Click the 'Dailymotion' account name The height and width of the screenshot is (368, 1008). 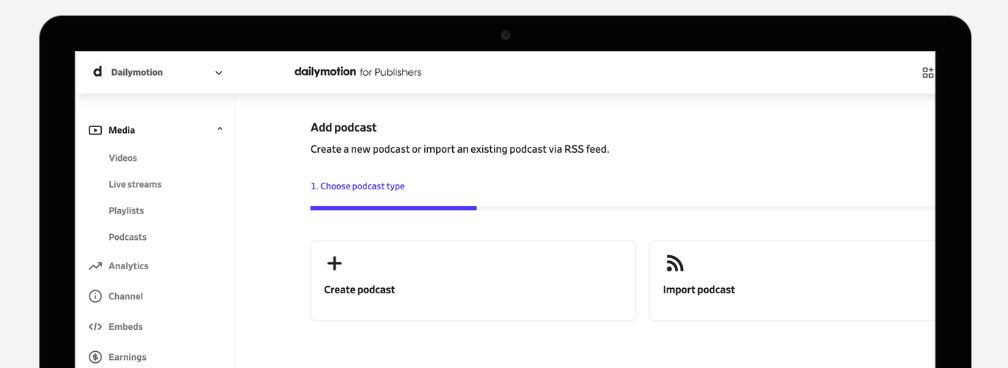pyautogui.click(x=137, y=72)
